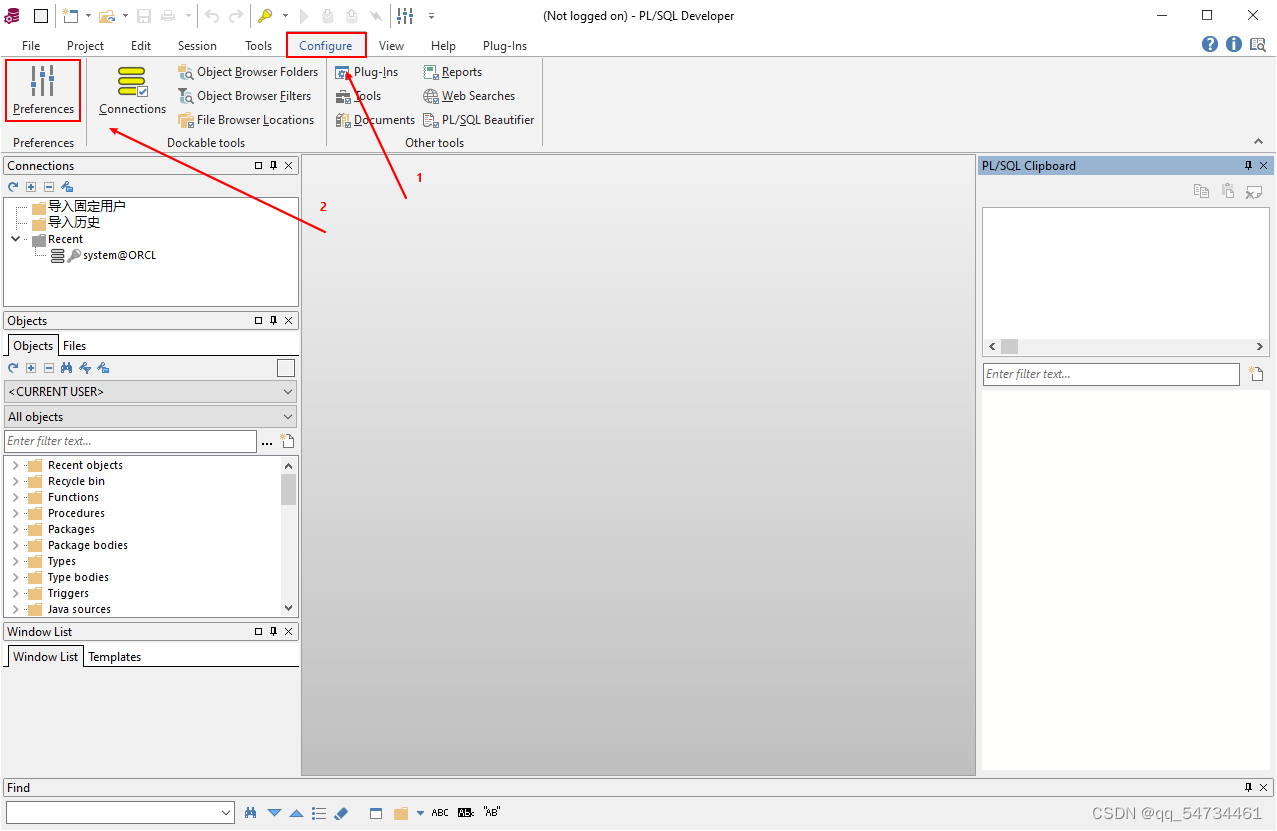Click the preferences sliders icon in title toolbar

point(405,16)
